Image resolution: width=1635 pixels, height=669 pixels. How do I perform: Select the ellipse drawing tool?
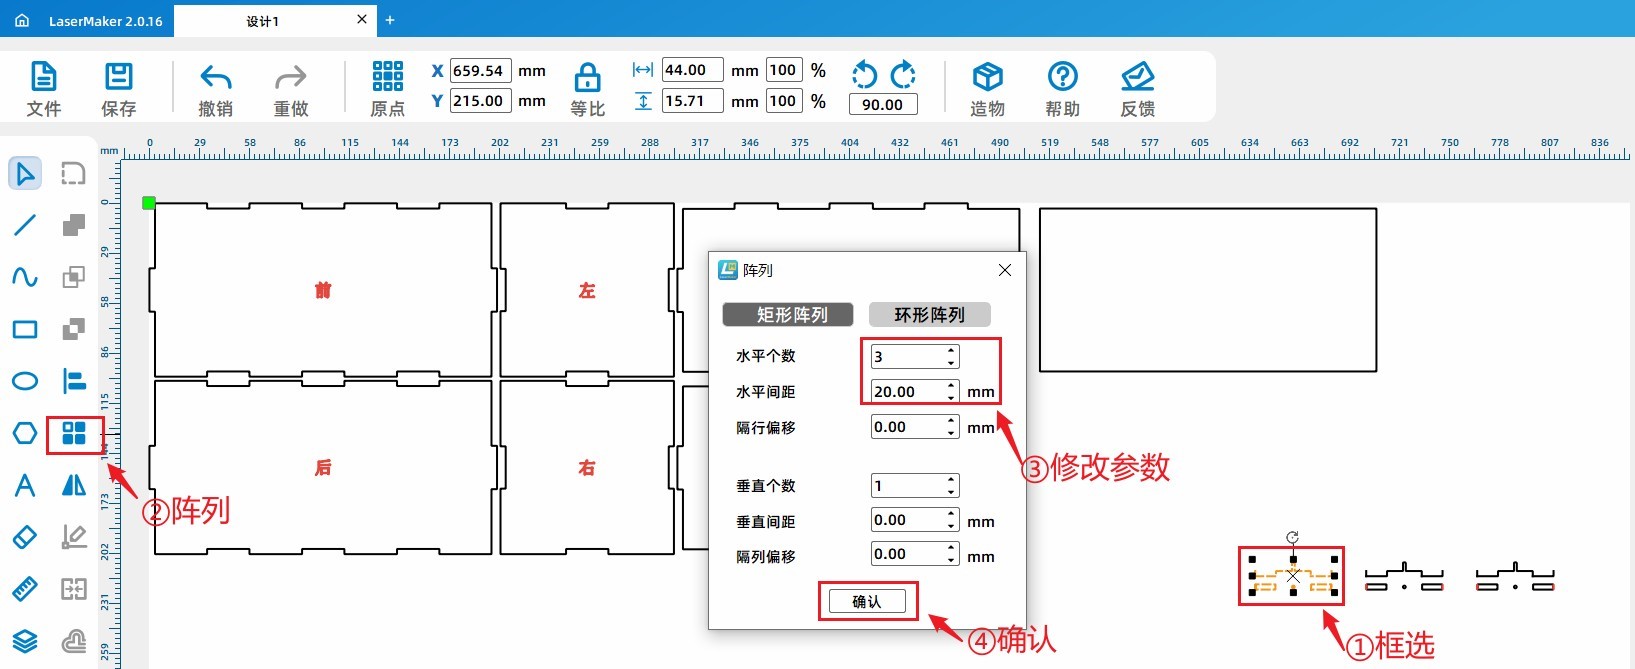click(25, 381)
